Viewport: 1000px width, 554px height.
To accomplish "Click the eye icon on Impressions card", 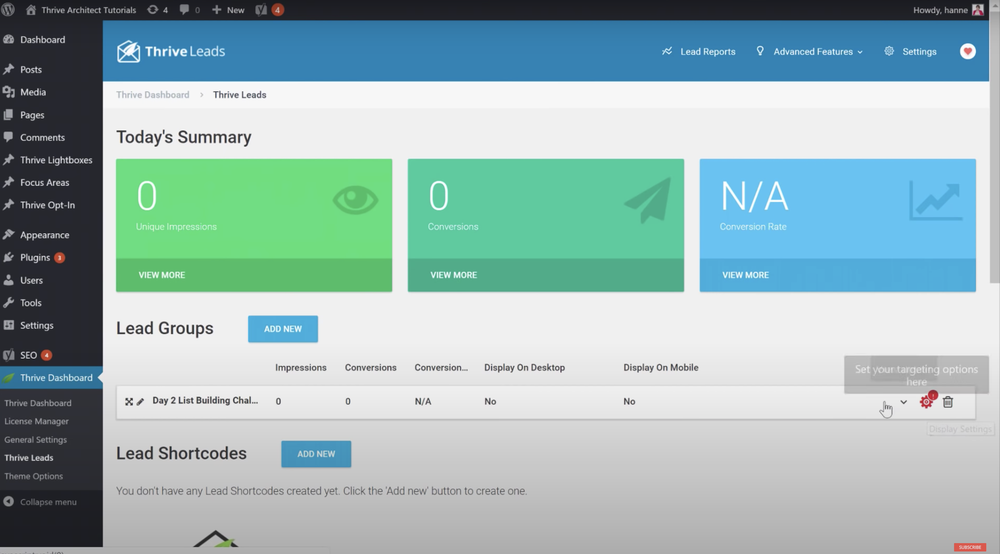I will tap(355, 200).
